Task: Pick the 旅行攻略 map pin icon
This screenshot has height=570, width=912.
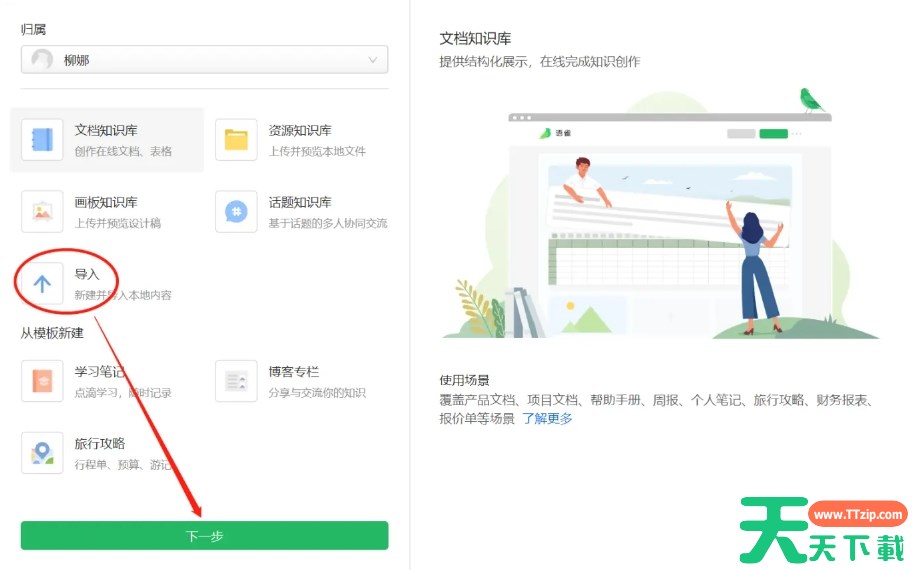Action: (42, 453)
